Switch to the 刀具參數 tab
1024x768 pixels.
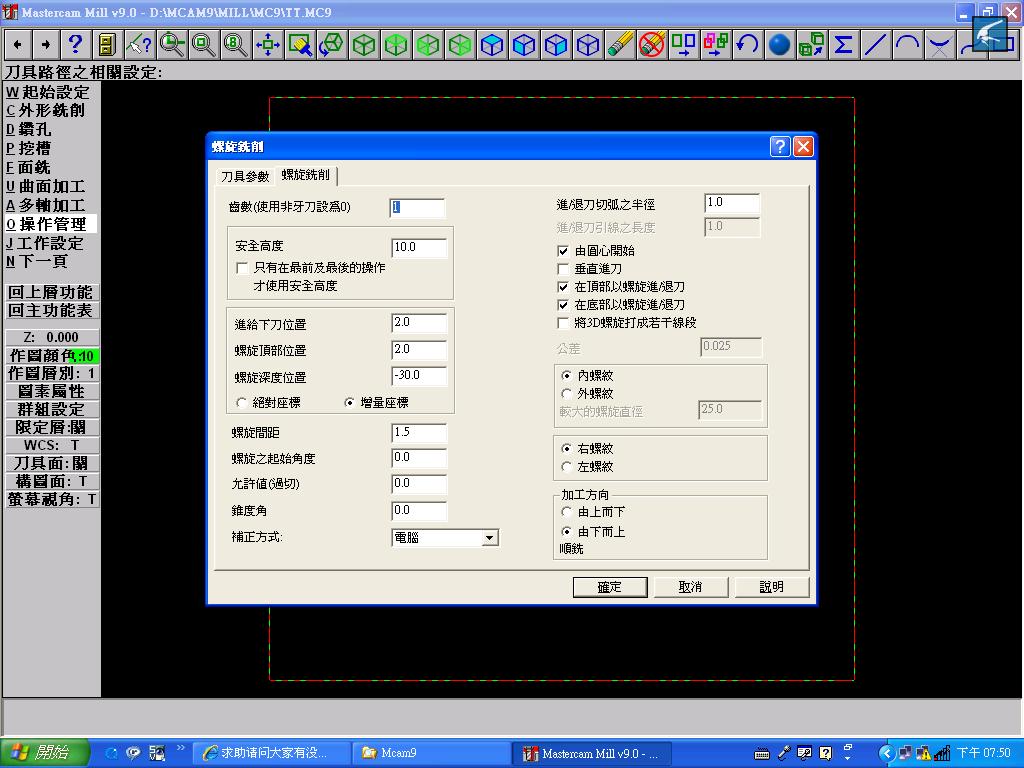pos(245,176)
